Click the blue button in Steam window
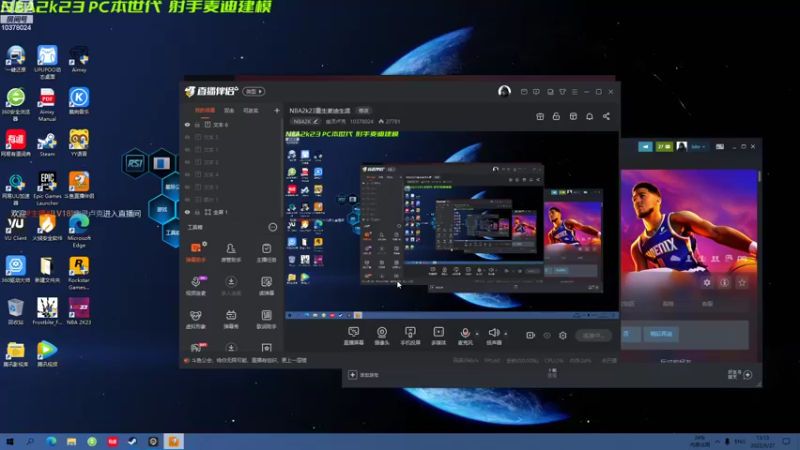This screenshot has width=800, height=450. (661, 334)
